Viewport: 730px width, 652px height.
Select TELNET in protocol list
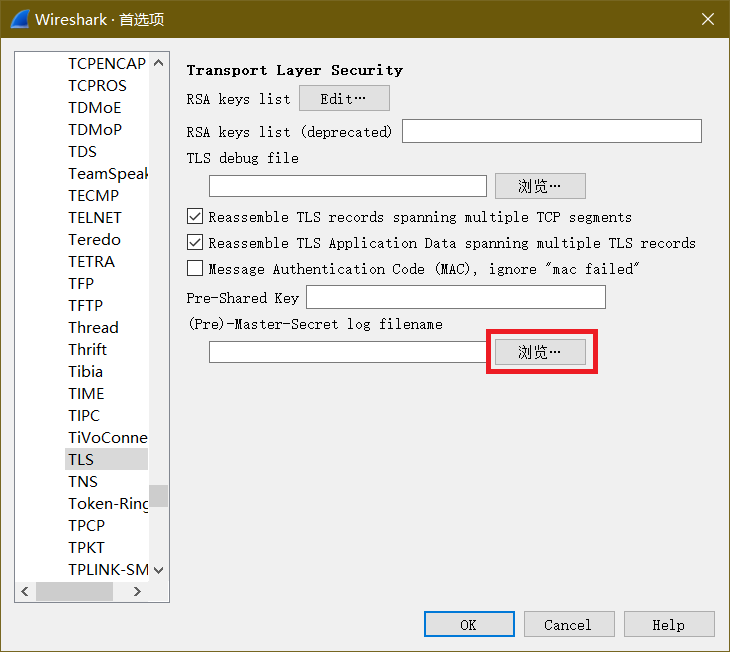(95, 217)
